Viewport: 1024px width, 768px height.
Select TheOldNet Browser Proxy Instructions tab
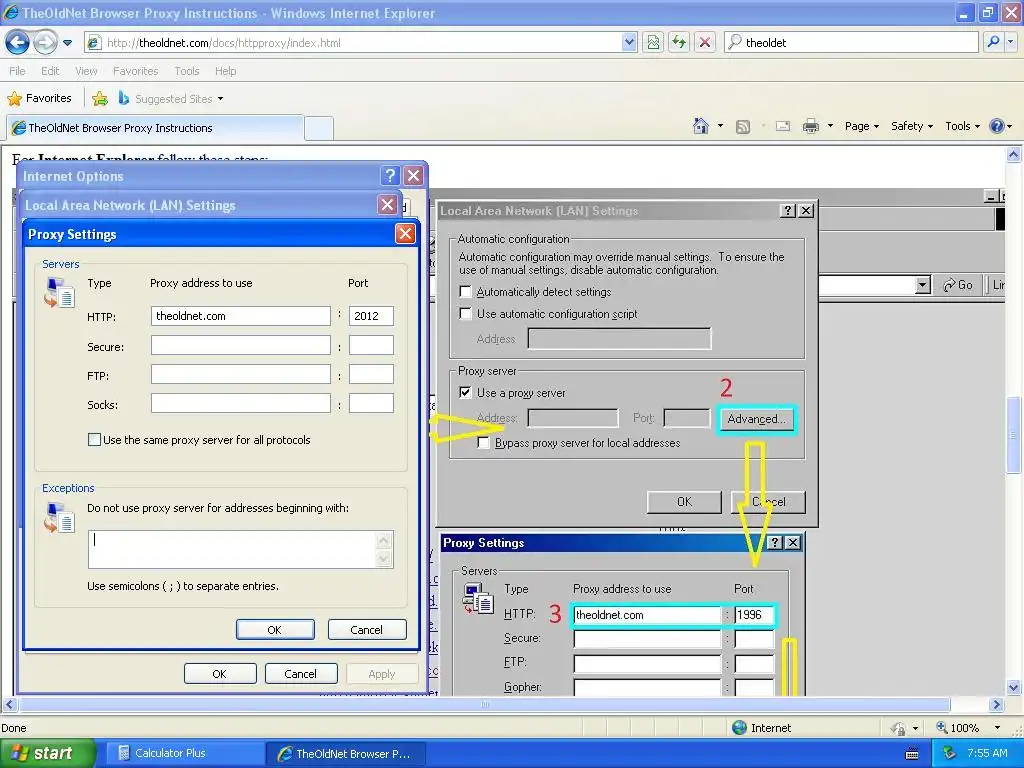click(x=155, y=128)
